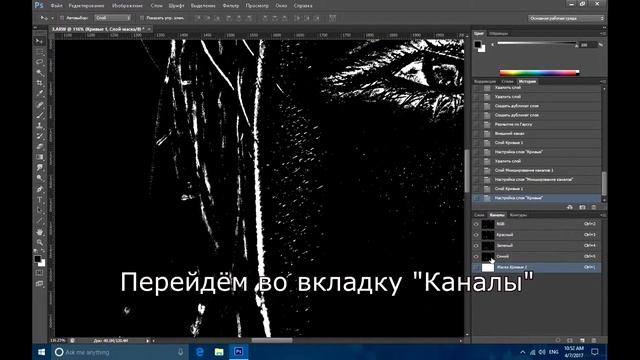Screen dimensions: 640x360
Task: Open the Слой auto-select dropdown
Action: [x=113, y=18]
